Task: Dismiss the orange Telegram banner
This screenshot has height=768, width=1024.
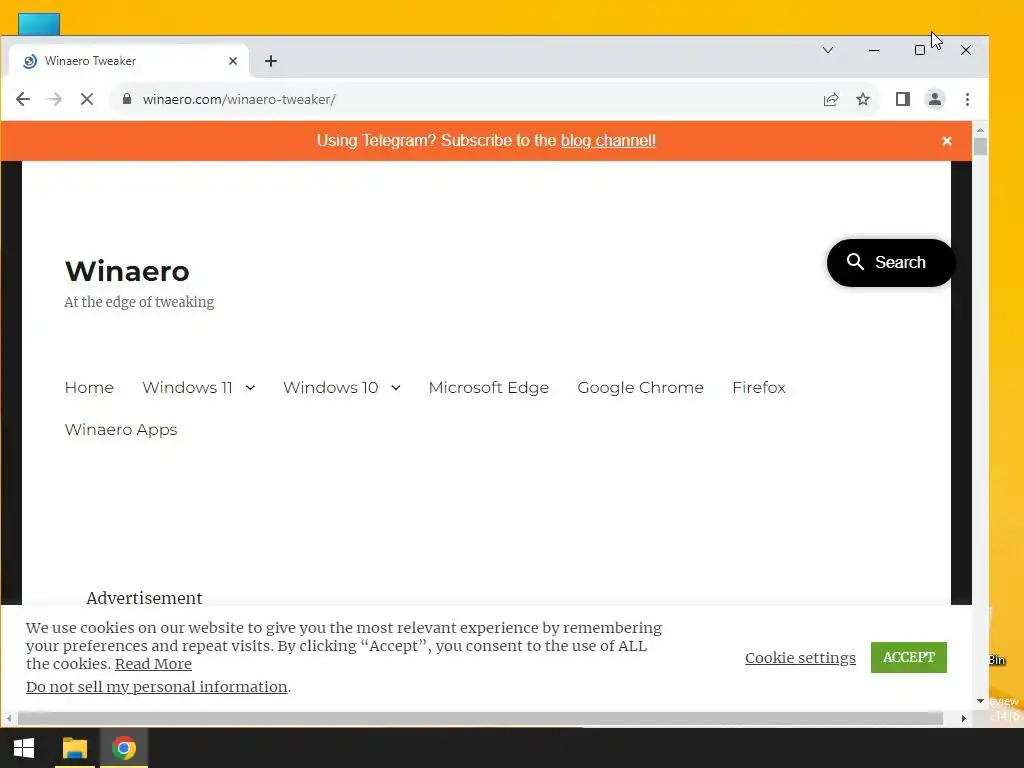Action: 946,141
